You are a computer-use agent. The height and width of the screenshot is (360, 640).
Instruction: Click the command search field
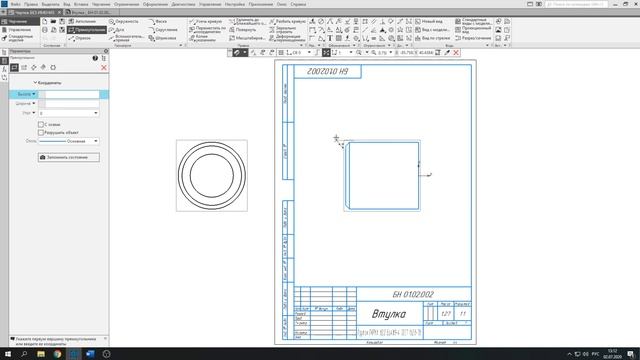point(576,4)
